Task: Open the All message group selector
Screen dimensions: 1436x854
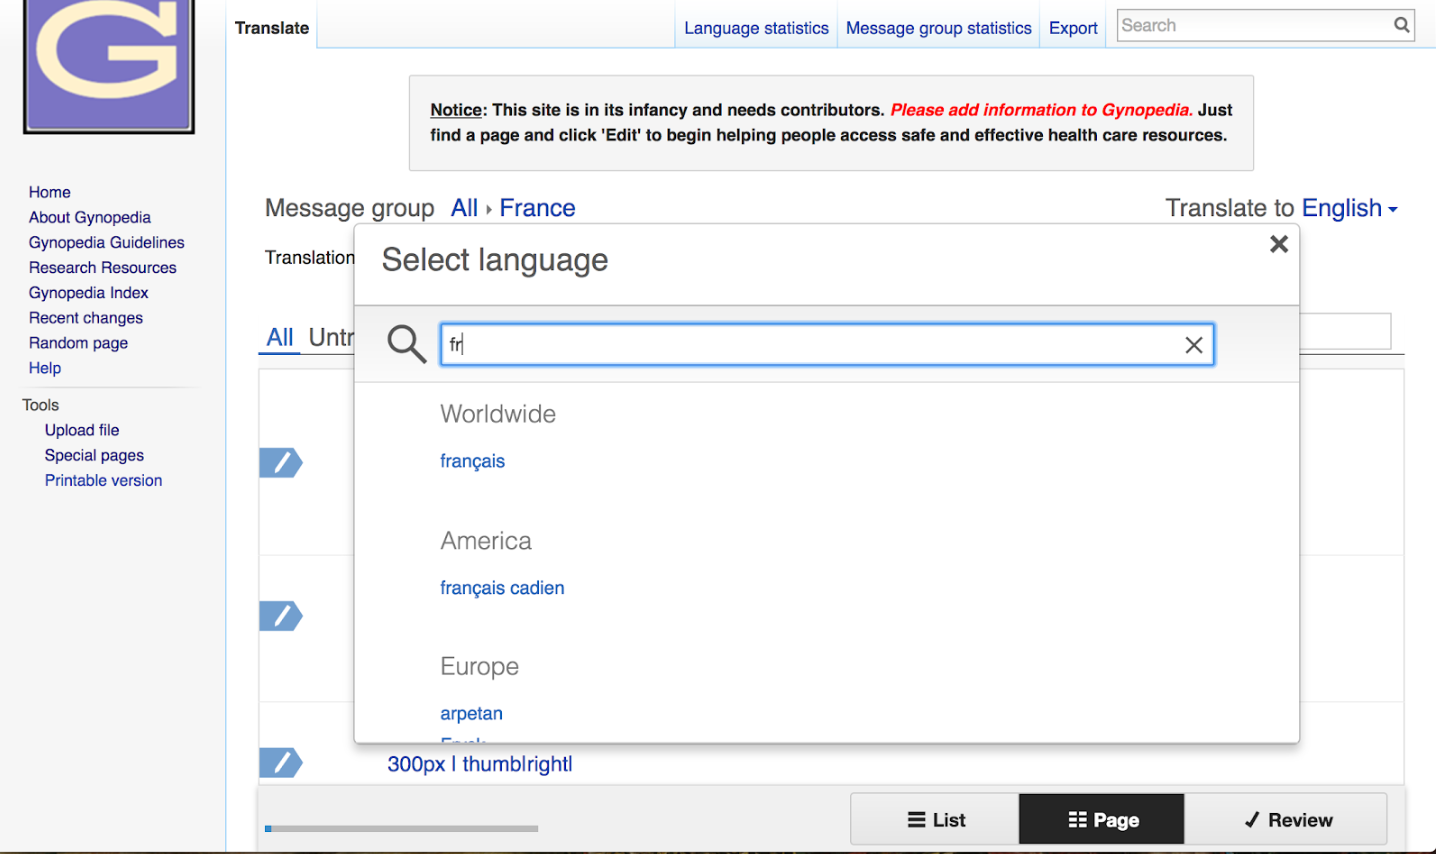Action: pos(464,208)
